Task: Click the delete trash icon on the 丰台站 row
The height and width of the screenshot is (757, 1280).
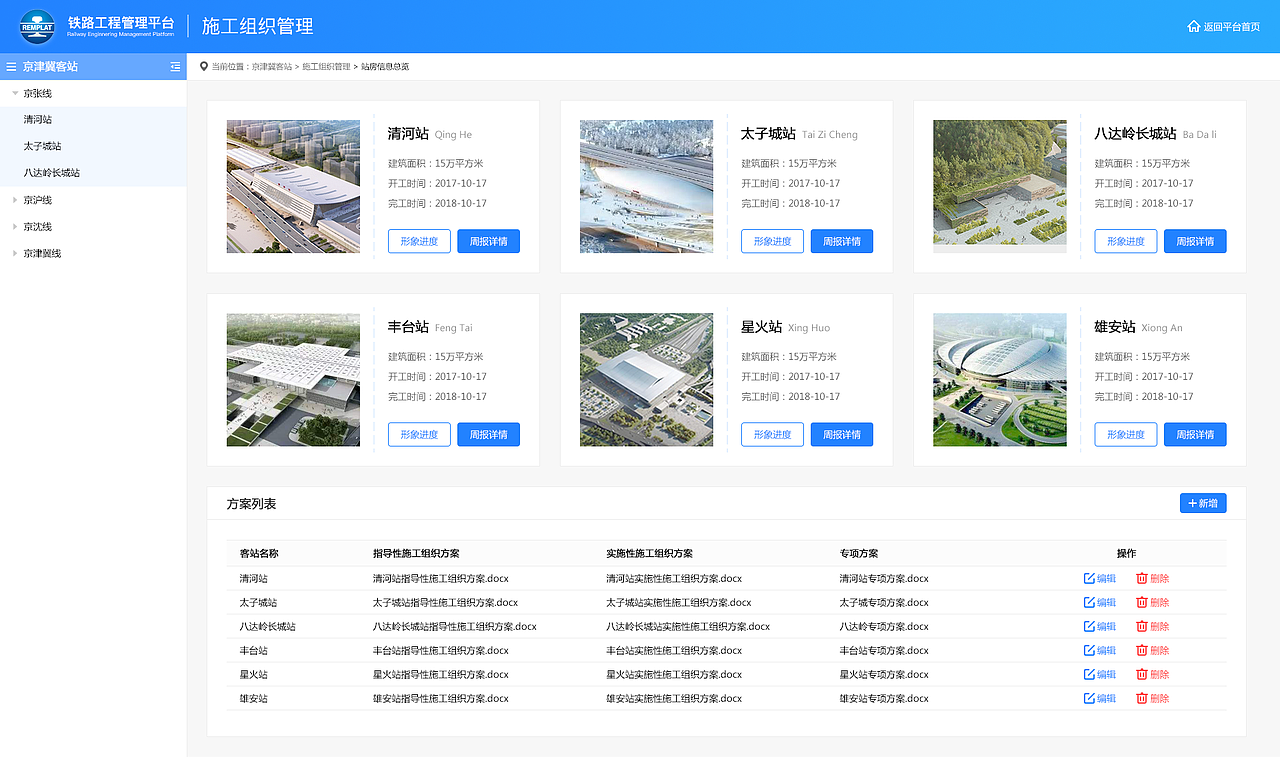Action: [1141, 650]
